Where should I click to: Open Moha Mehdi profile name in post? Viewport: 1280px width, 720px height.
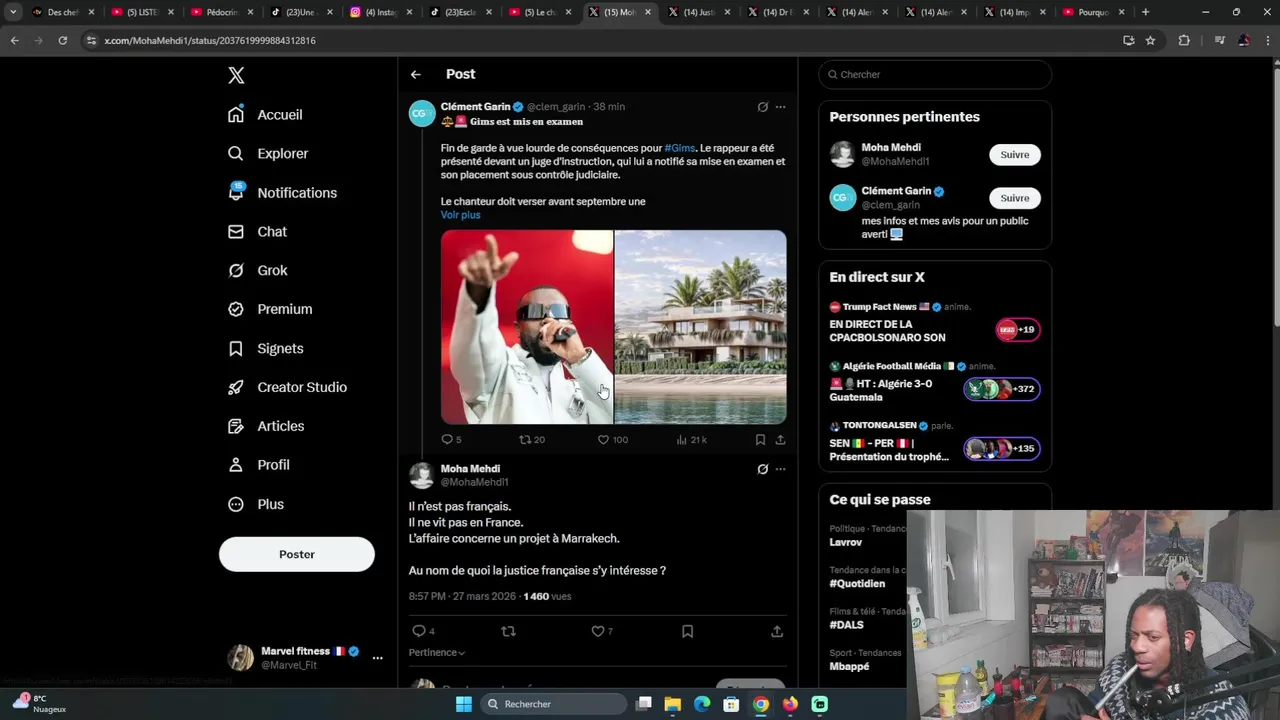pyautogui.click(x=470, y=468)
